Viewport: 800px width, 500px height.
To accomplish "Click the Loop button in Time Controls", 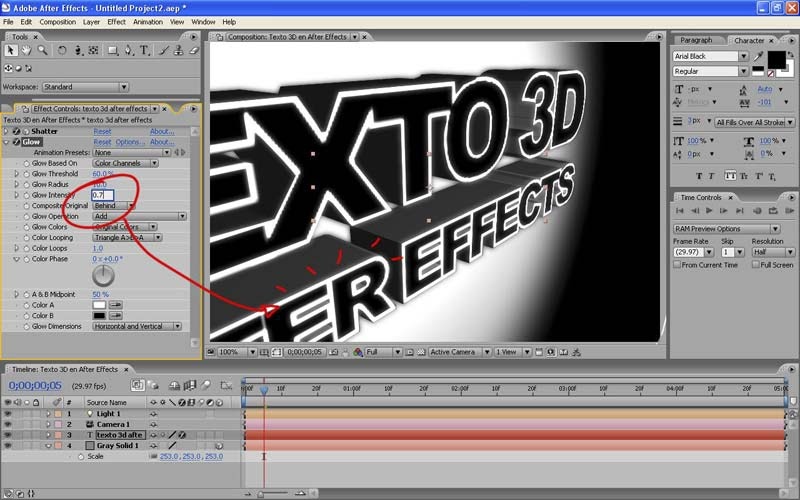I will tap(773, 210).
